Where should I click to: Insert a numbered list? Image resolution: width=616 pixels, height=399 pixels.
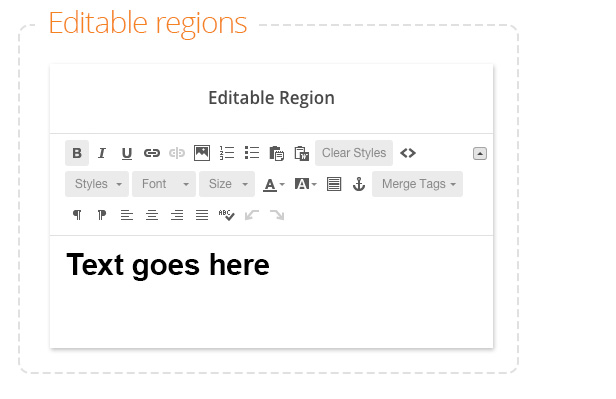[x=227, y=153]
